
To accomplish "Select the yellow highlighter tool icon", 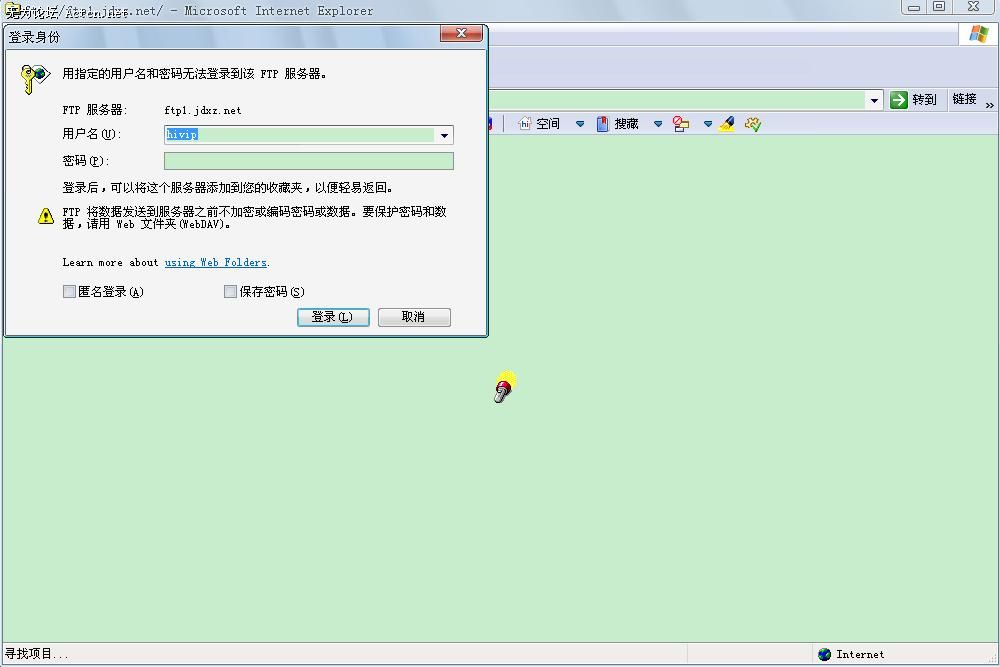I will (x=726, y=124).
